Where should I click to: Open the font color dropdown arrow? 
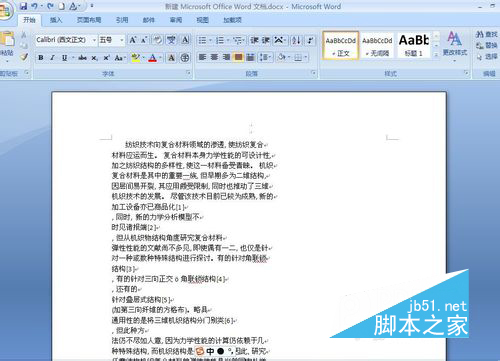pyautogui.click(x=160, y=58)
